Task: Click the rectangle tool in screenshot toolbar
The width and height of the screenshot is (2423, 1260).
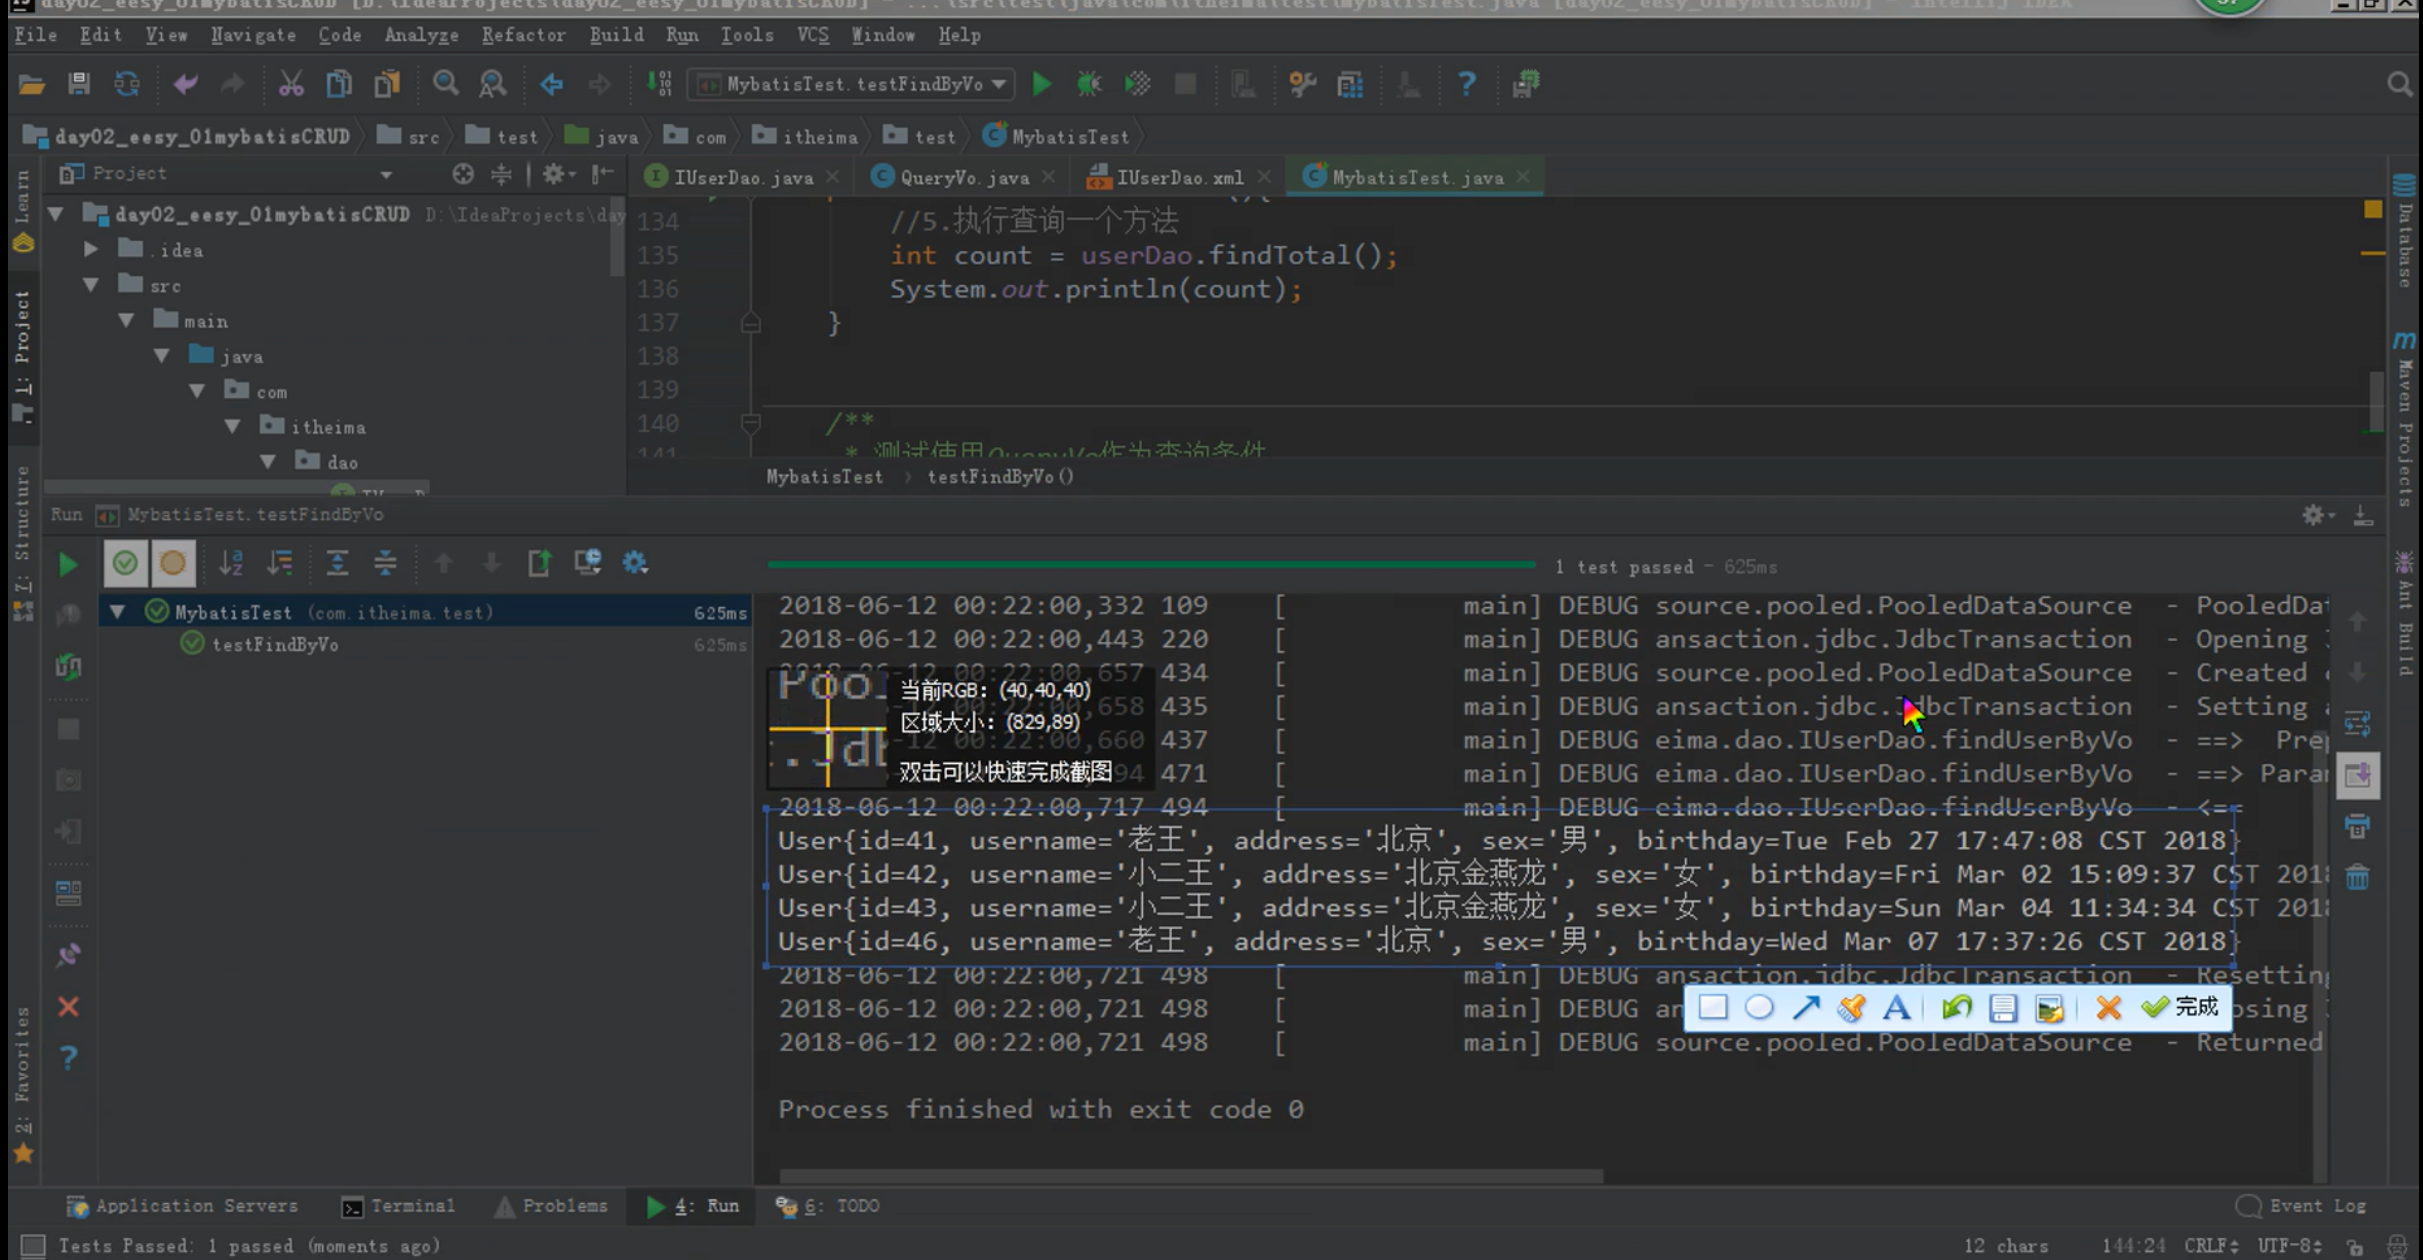Action: coord(1712,1007)
